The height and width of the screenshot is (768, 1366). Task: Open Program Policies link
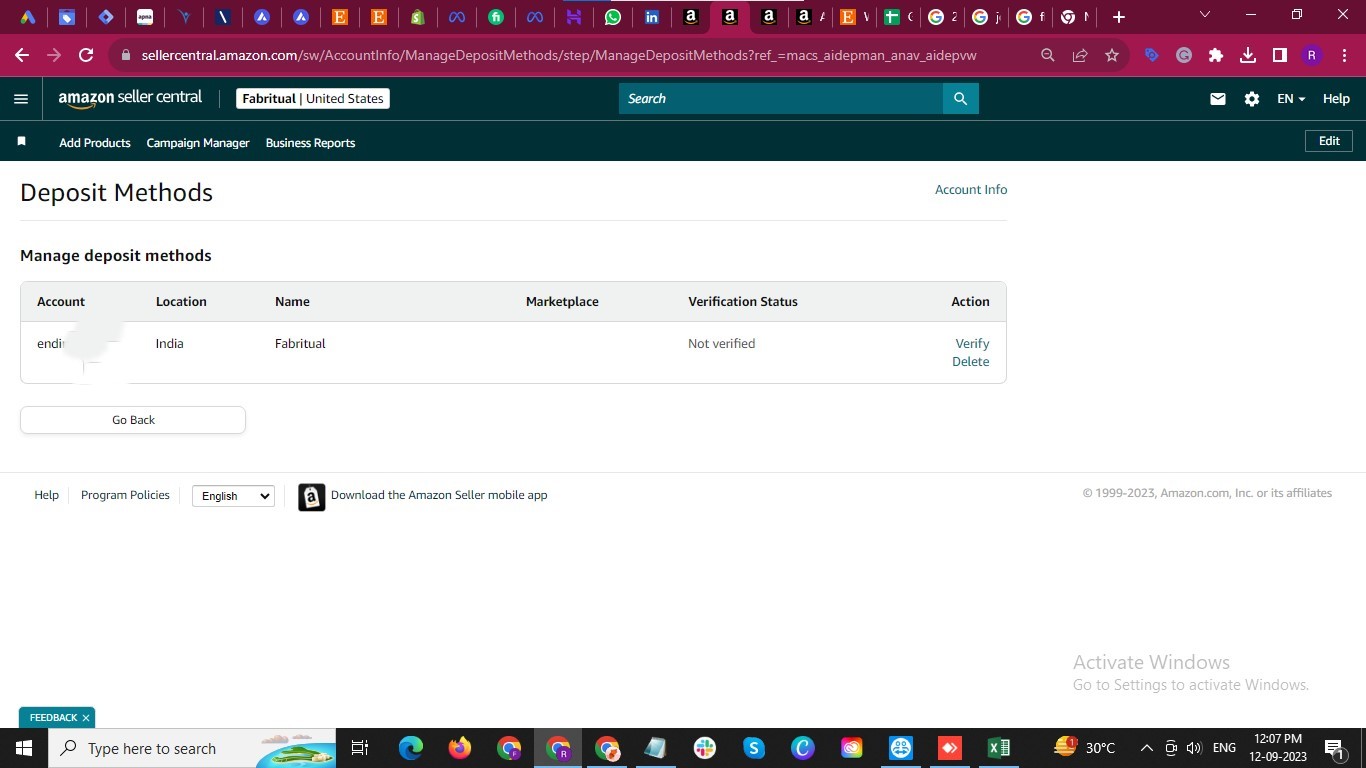[125, 495]
